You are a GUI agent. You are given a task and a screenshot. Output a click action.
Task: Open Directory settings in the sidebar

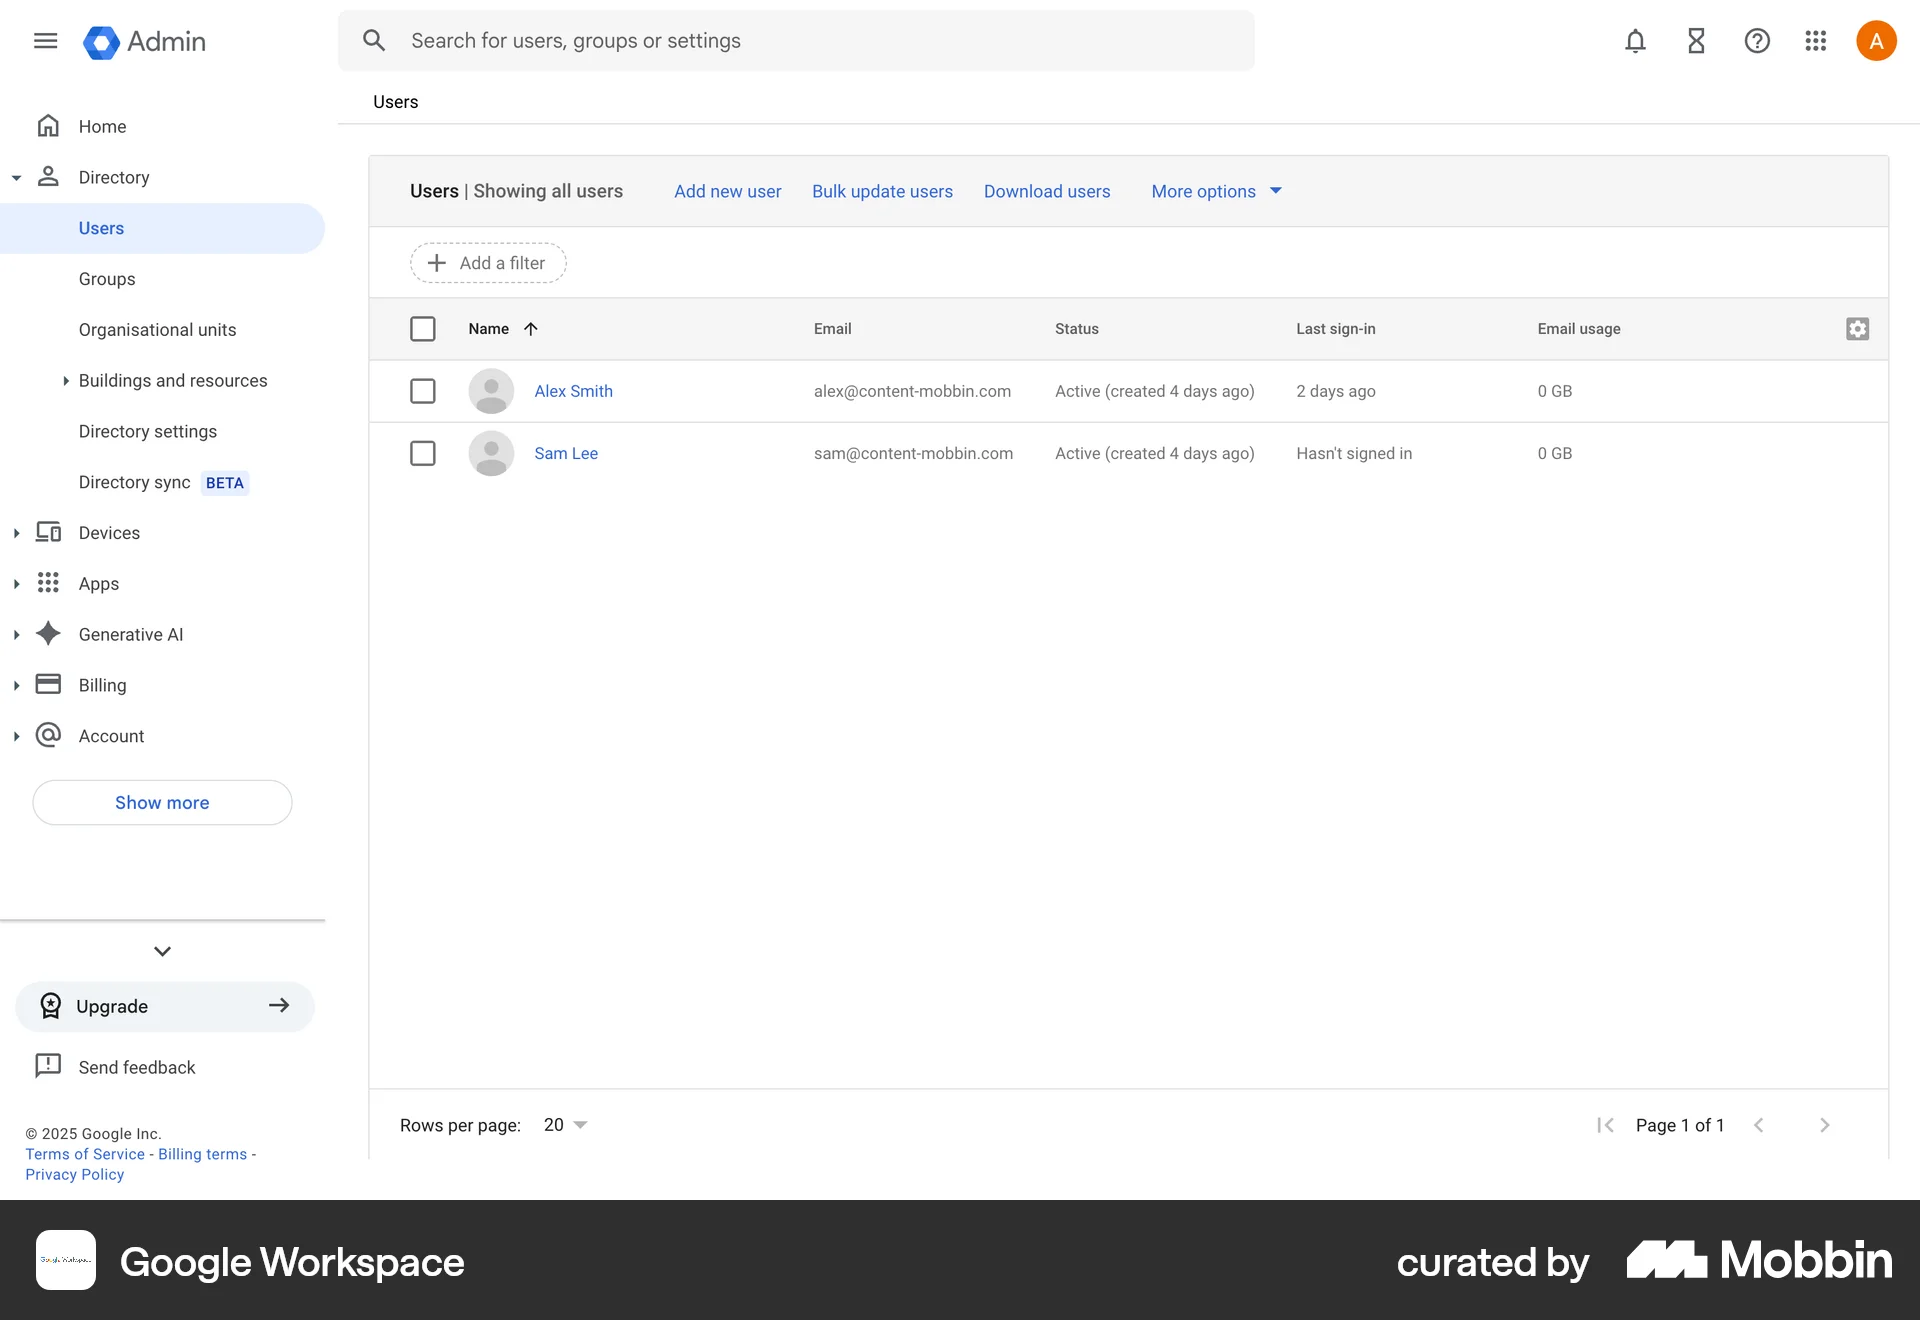(147, 431)
